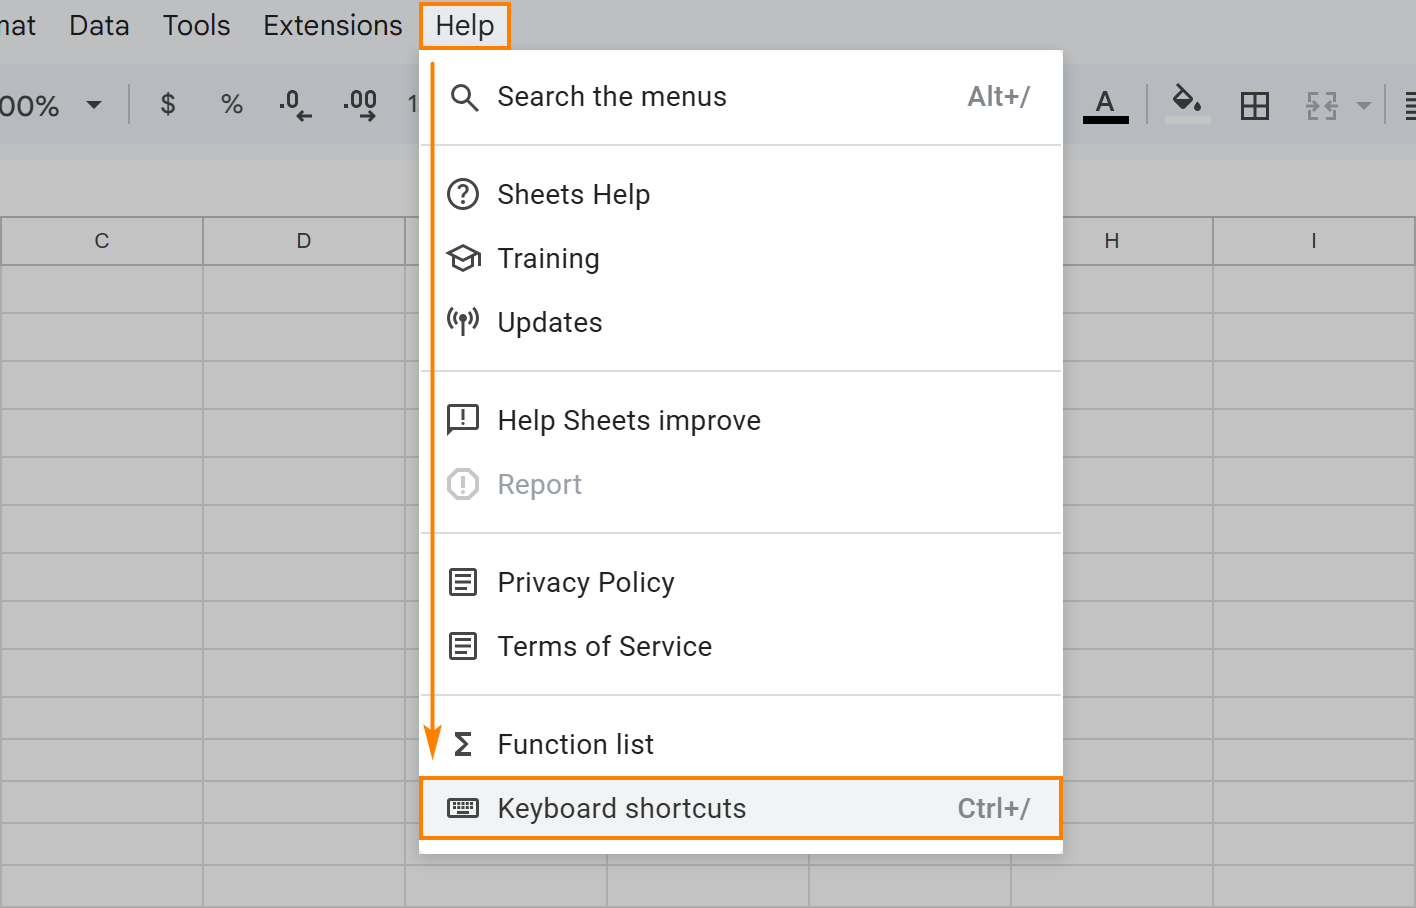Open Function list
1416x908 pixels.
point(741,744)
